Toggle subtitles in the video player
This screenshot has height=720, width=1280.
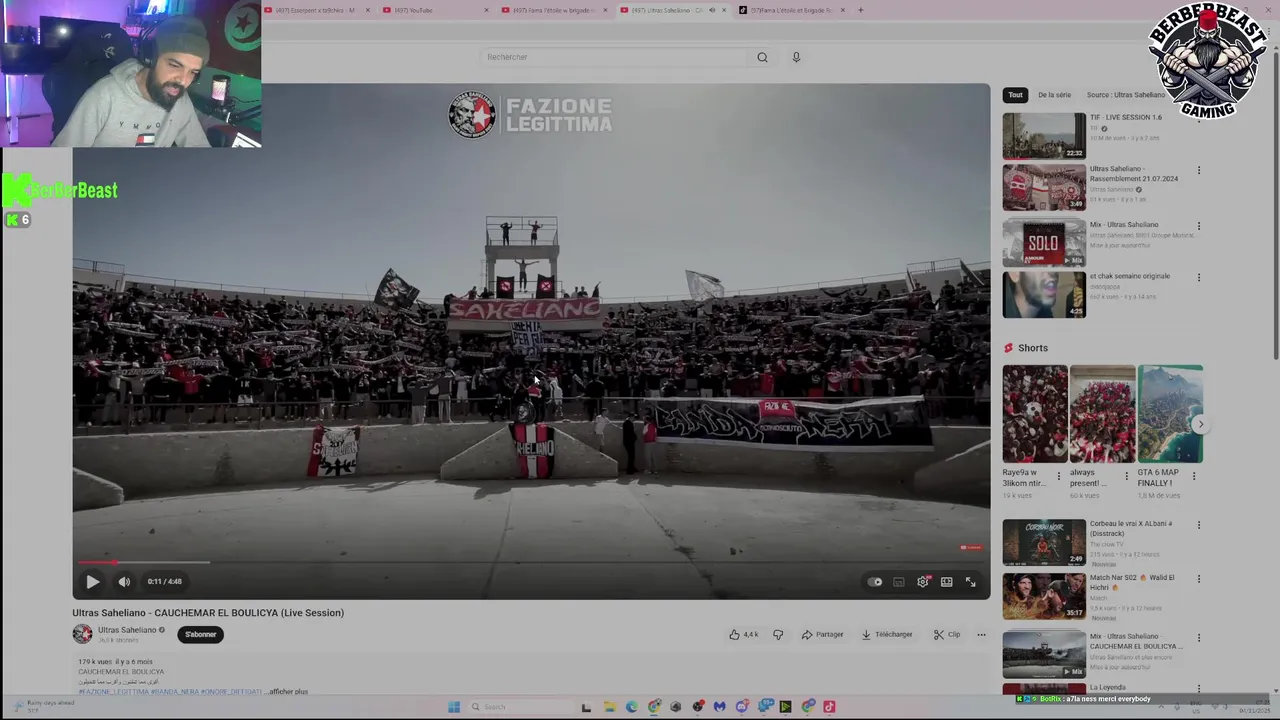899,582
